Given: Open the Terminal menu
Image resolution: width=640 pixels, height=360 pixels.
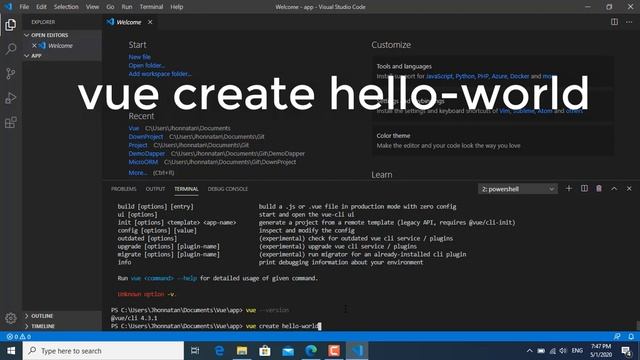Looking at the screenshot, I should point(151,7).
